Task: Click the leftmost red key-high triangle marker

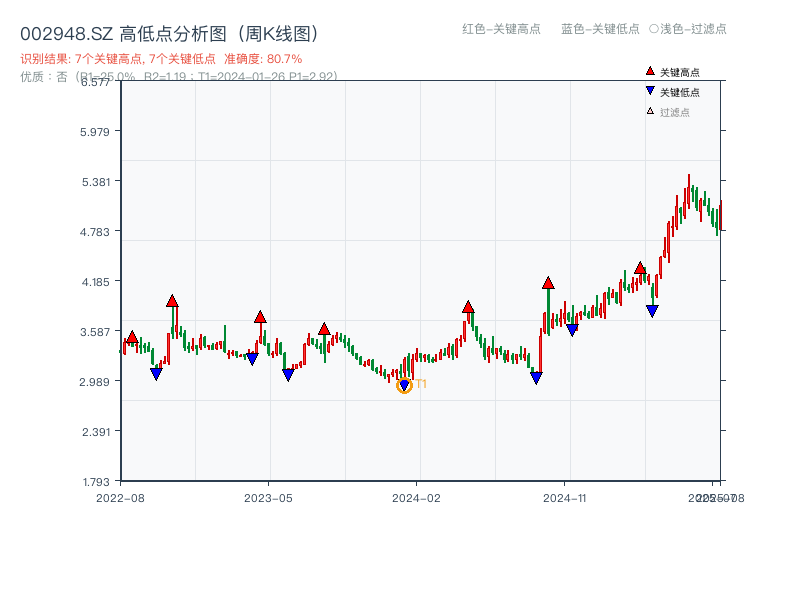Action: 132,337
